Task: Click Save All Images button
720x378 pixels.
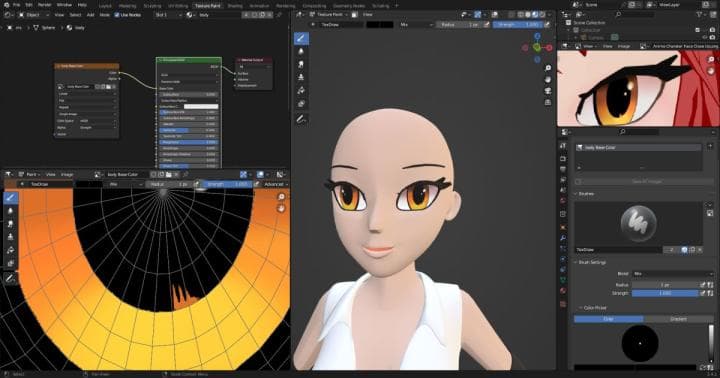Action: [646, 181]
